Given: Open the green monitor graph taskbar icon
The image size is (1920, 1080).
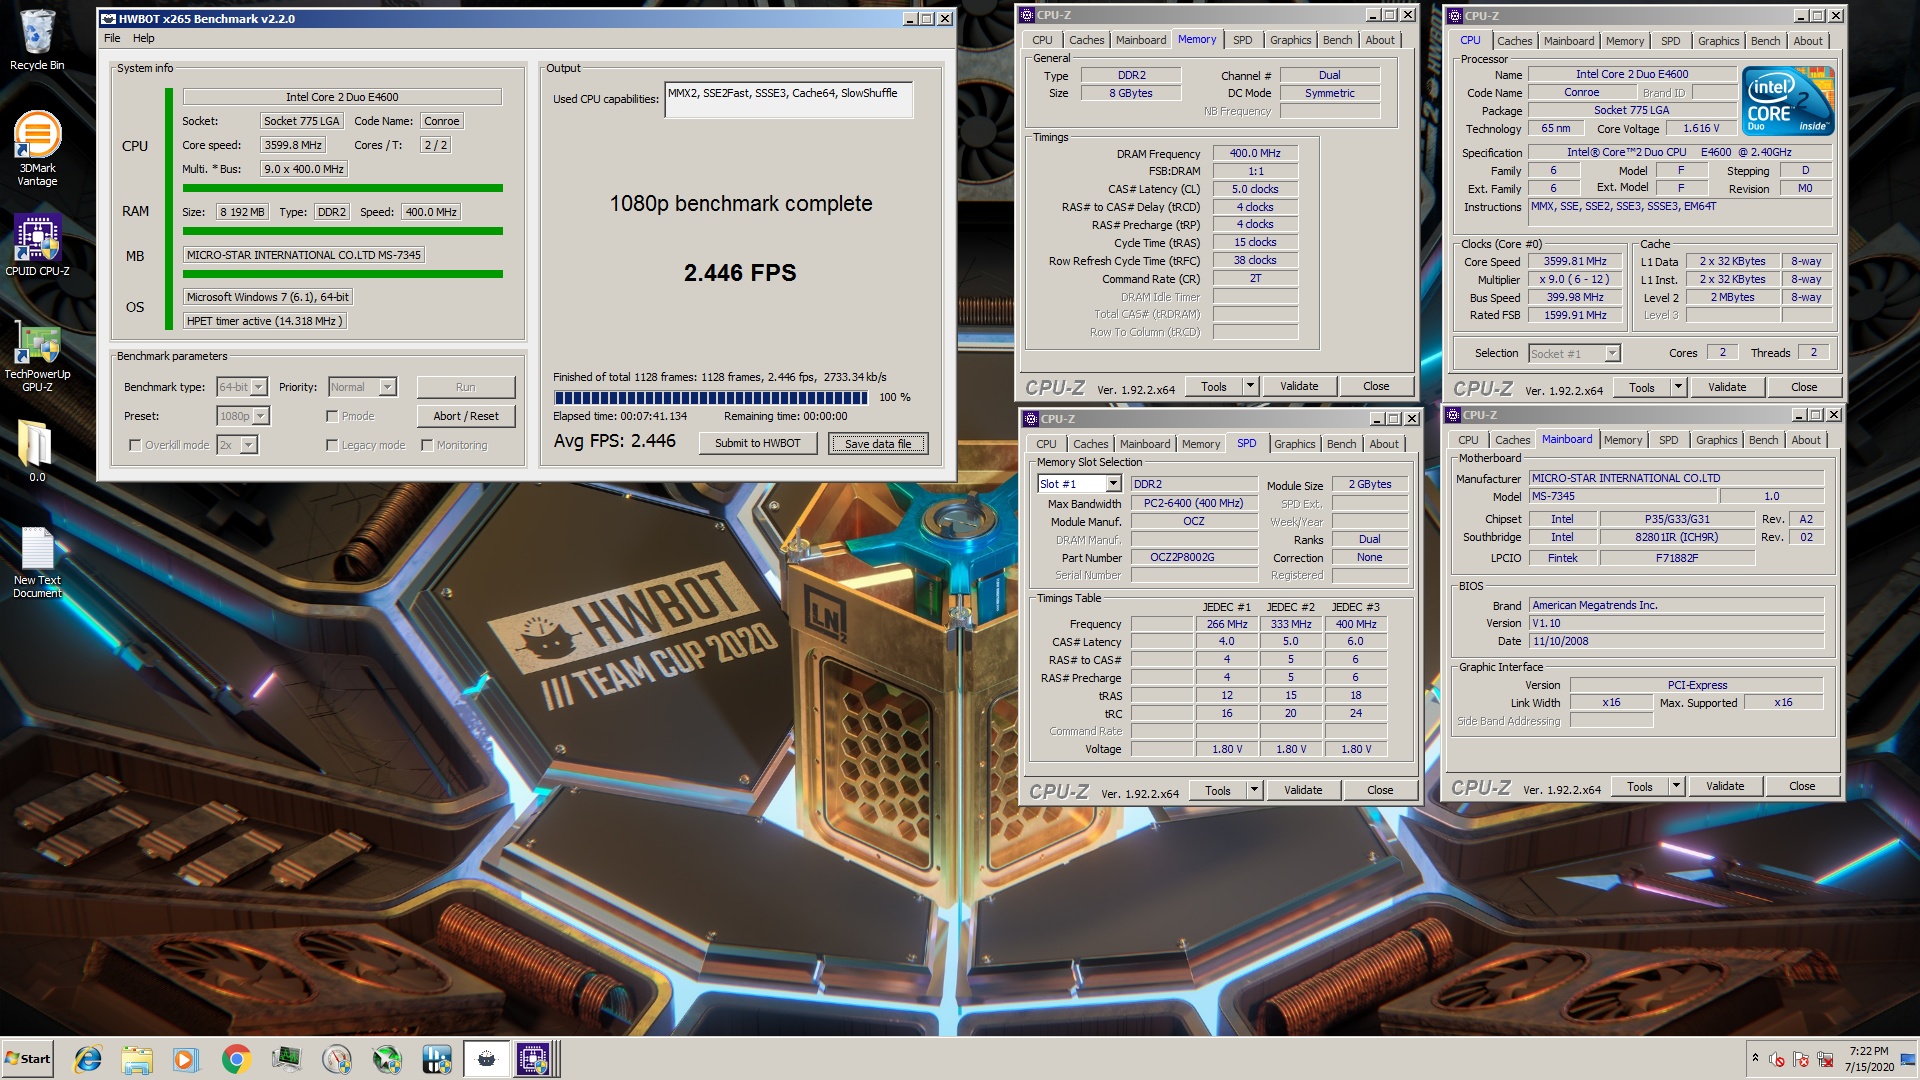Looking at the screenshot, I should [286, 1059].
